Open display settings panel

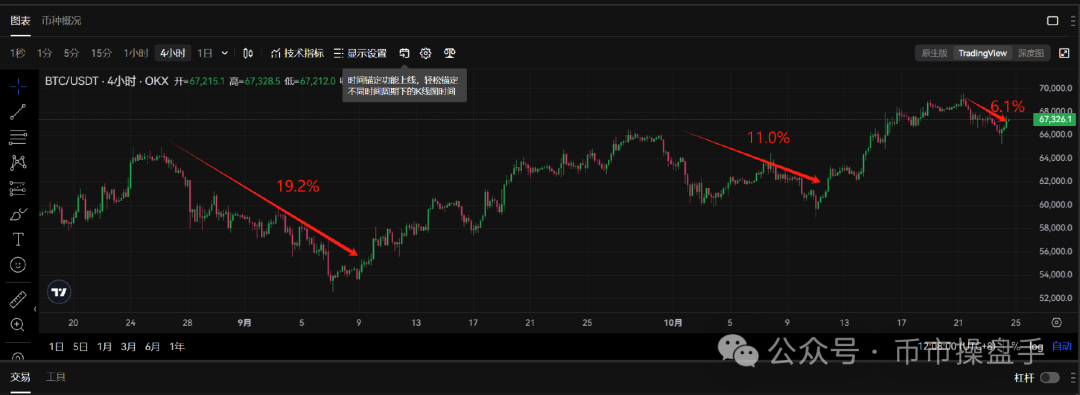click(x=360, y=53)
